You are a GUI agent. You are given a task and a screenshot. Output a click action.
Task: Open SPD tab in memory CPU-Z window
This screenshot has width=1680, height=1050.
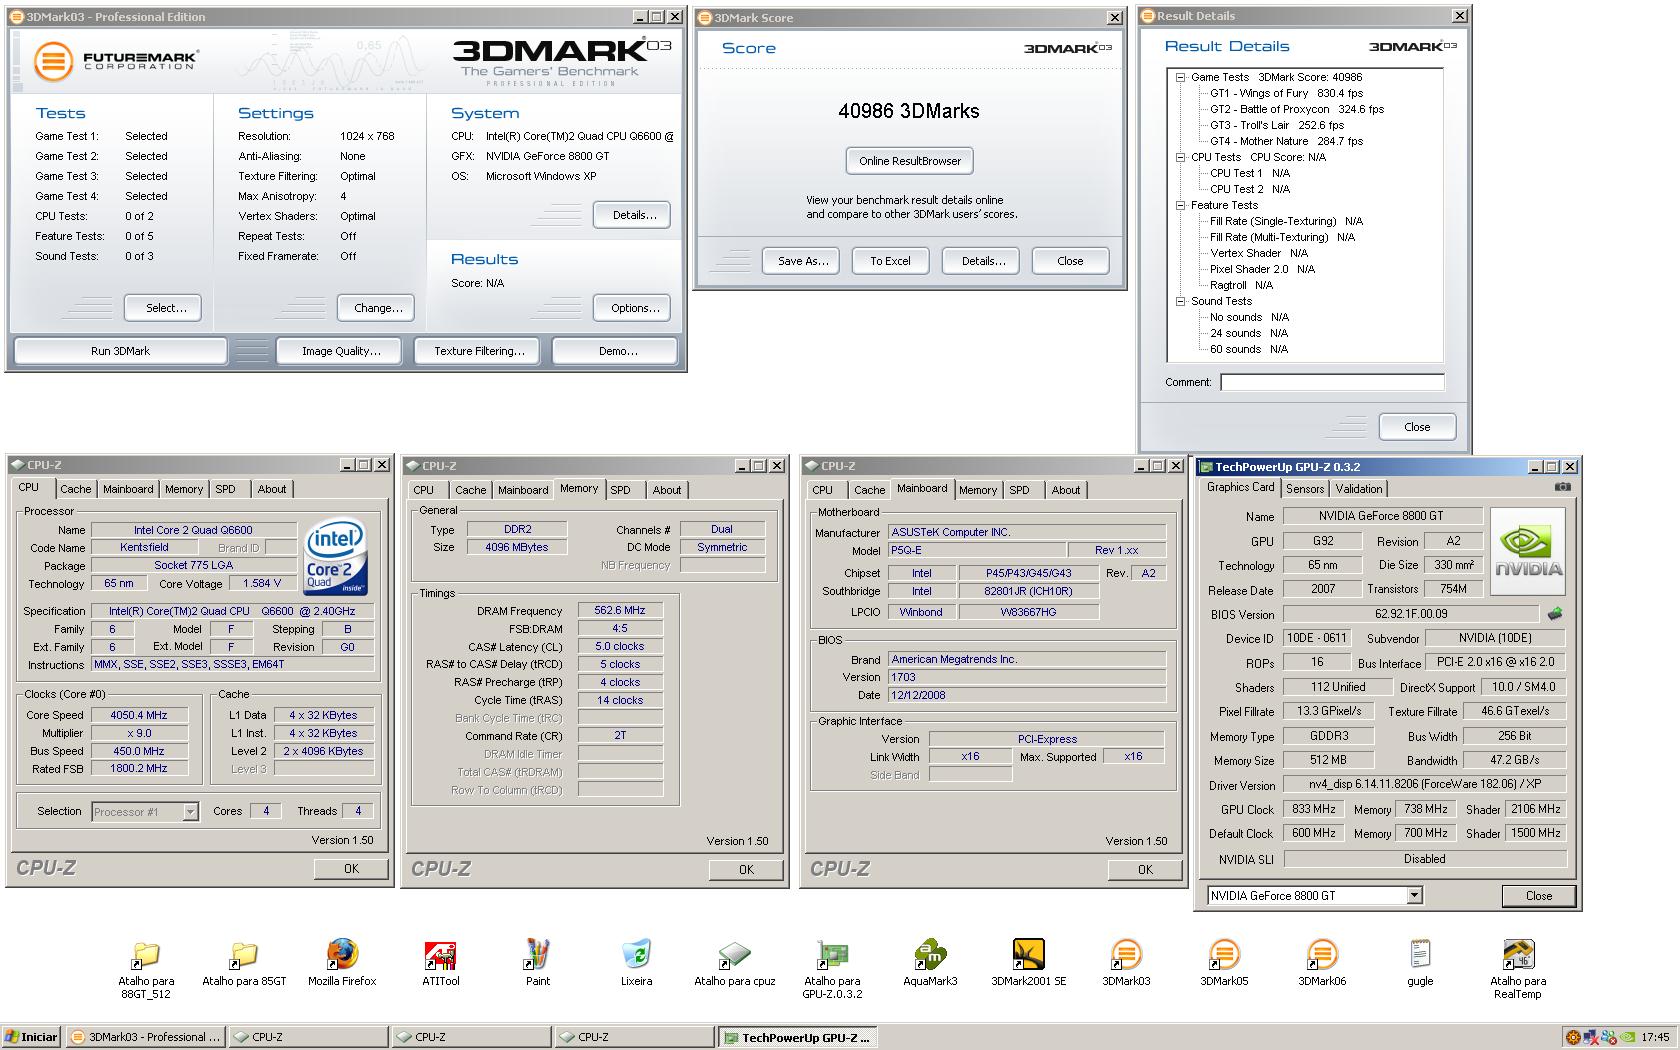click(x=620, y=490)
